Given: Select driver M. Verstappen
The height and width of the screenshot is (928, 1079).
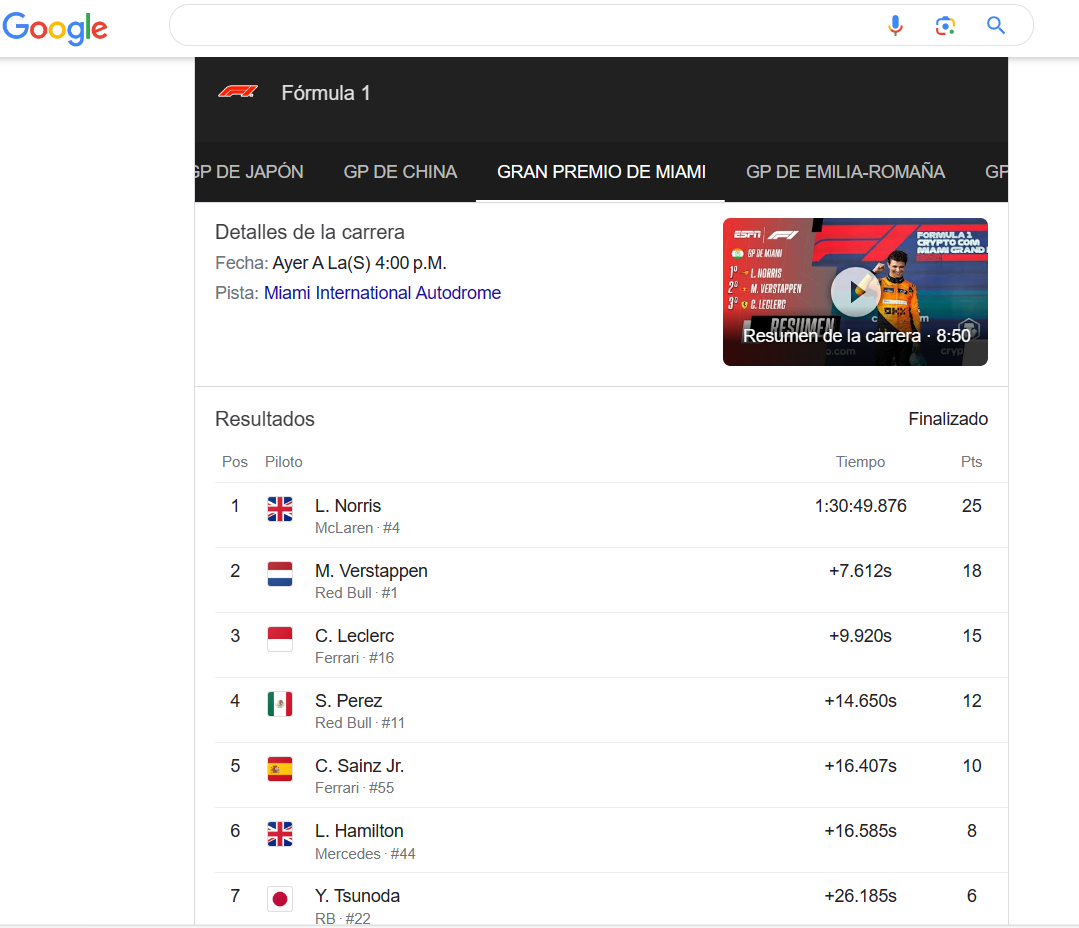Looking at the screenshot, I should click(372, 571).
